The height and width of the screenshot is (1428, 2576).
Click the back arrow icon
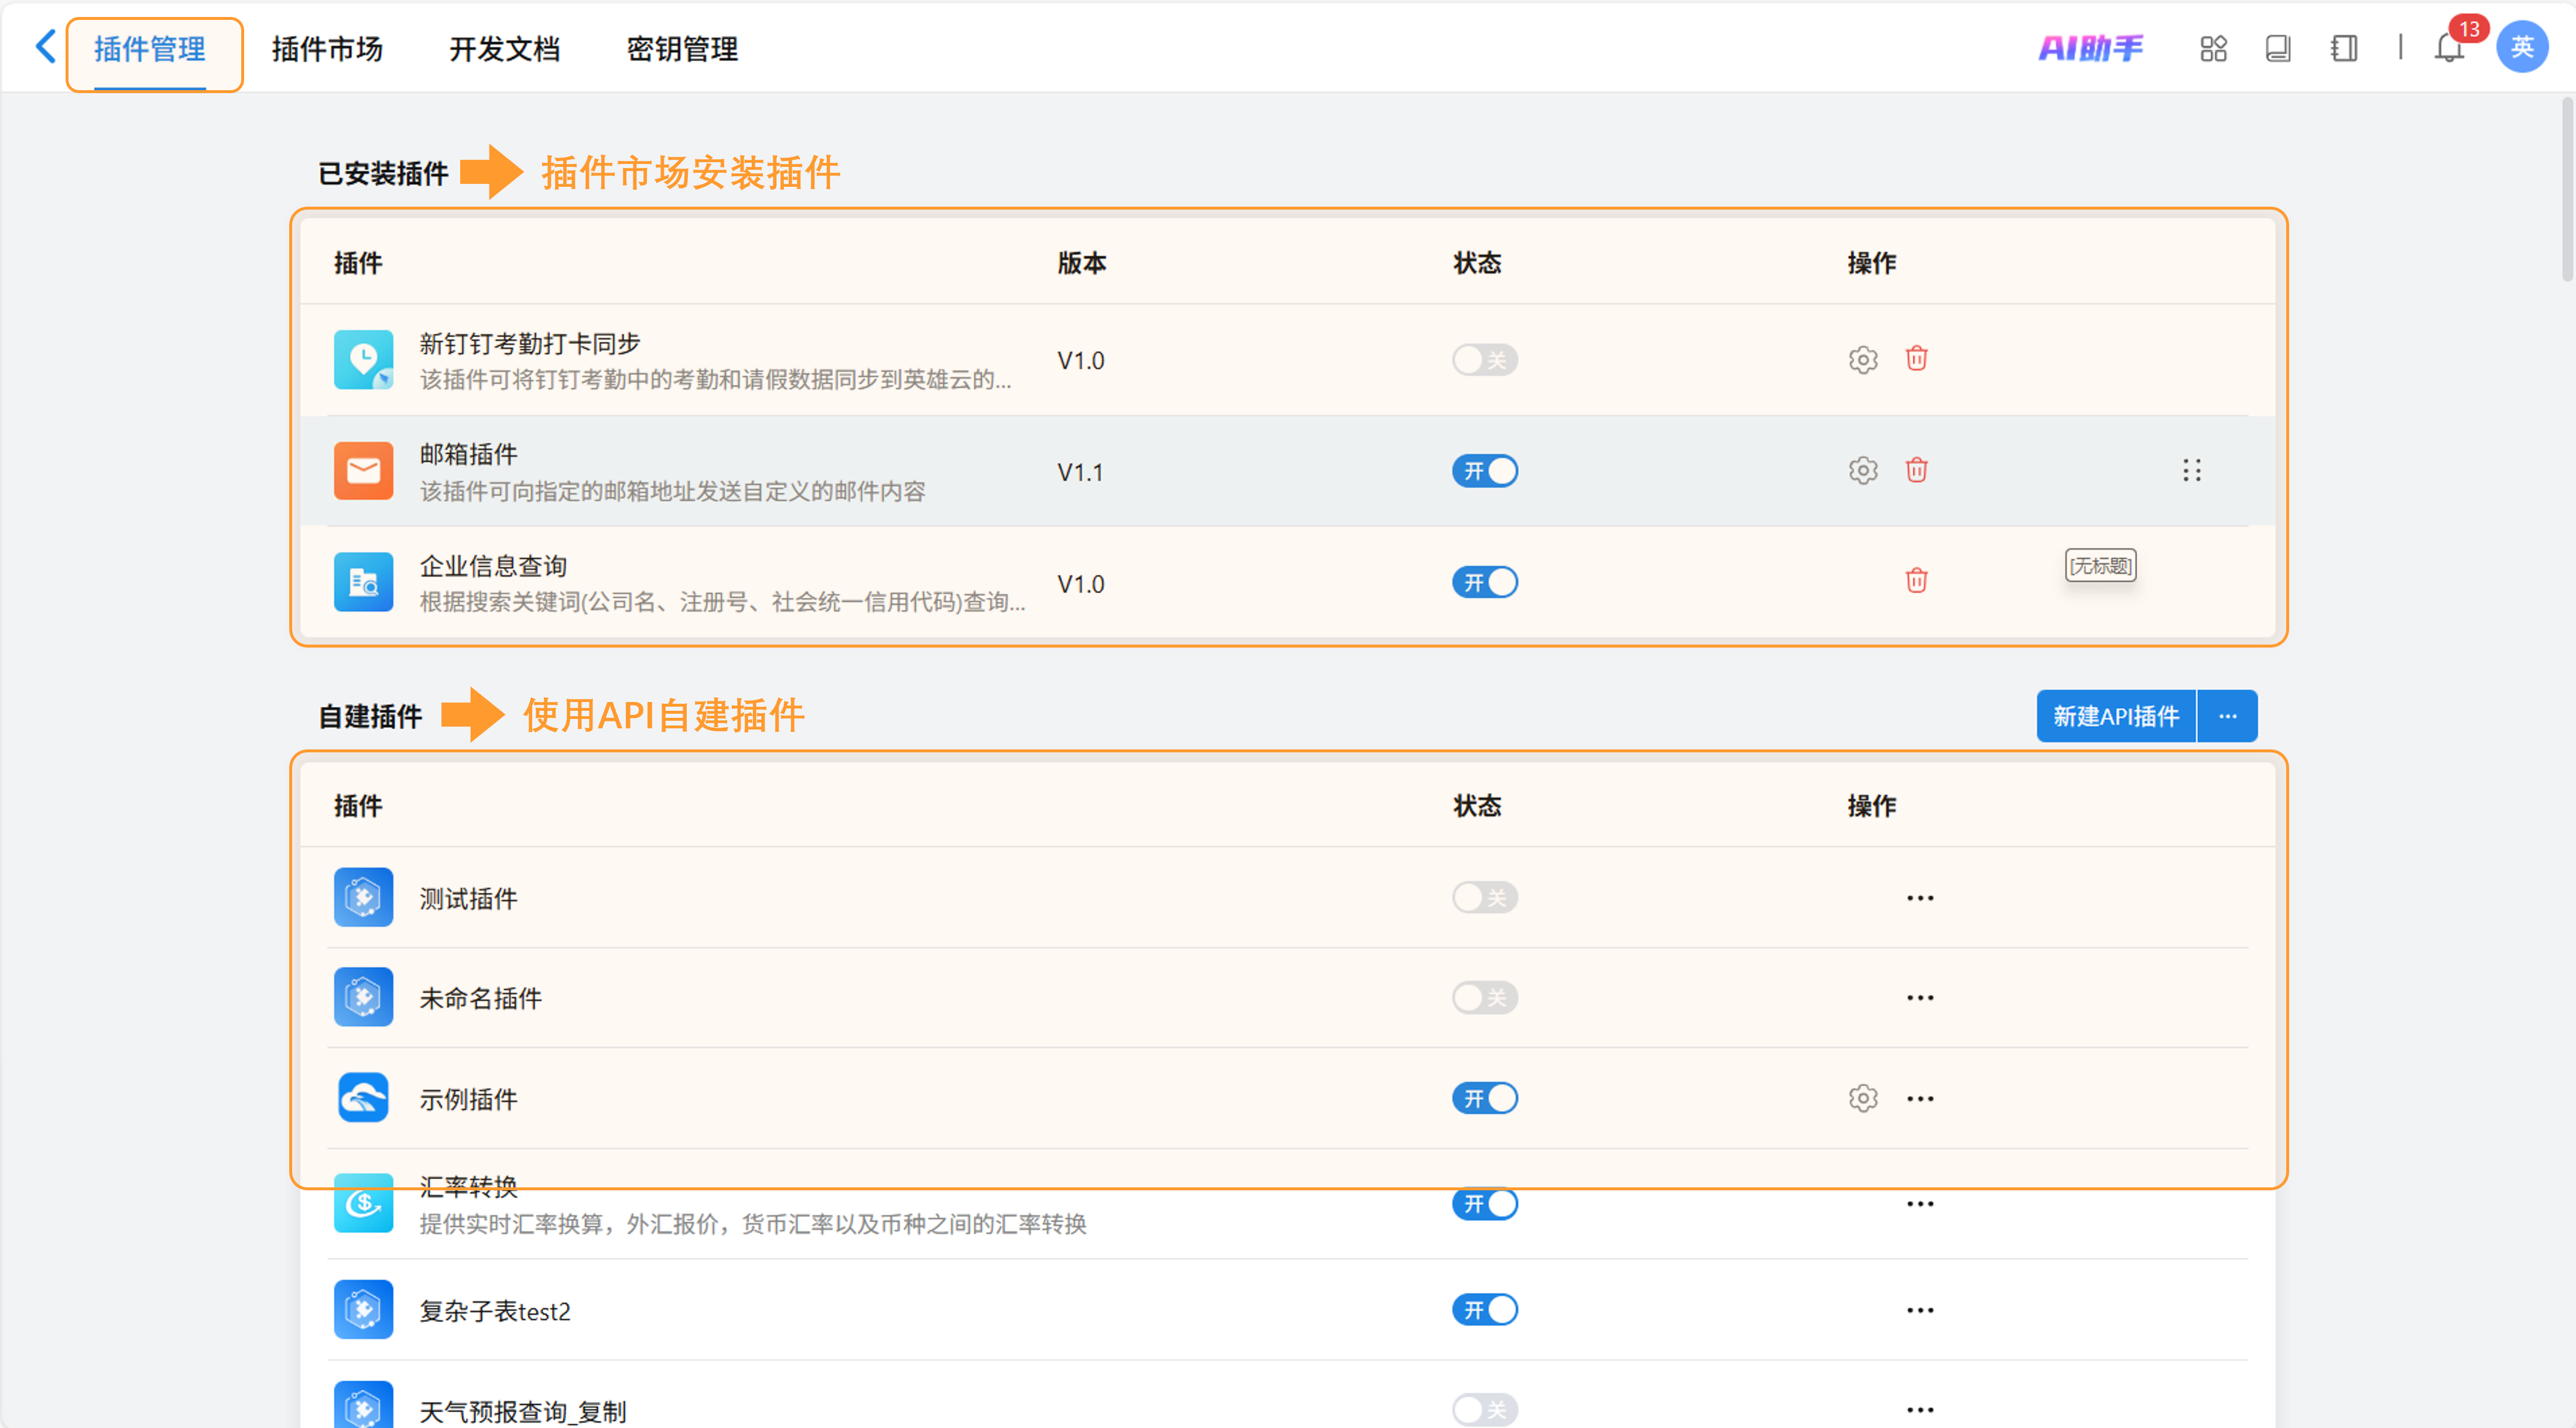click(45, 47)
